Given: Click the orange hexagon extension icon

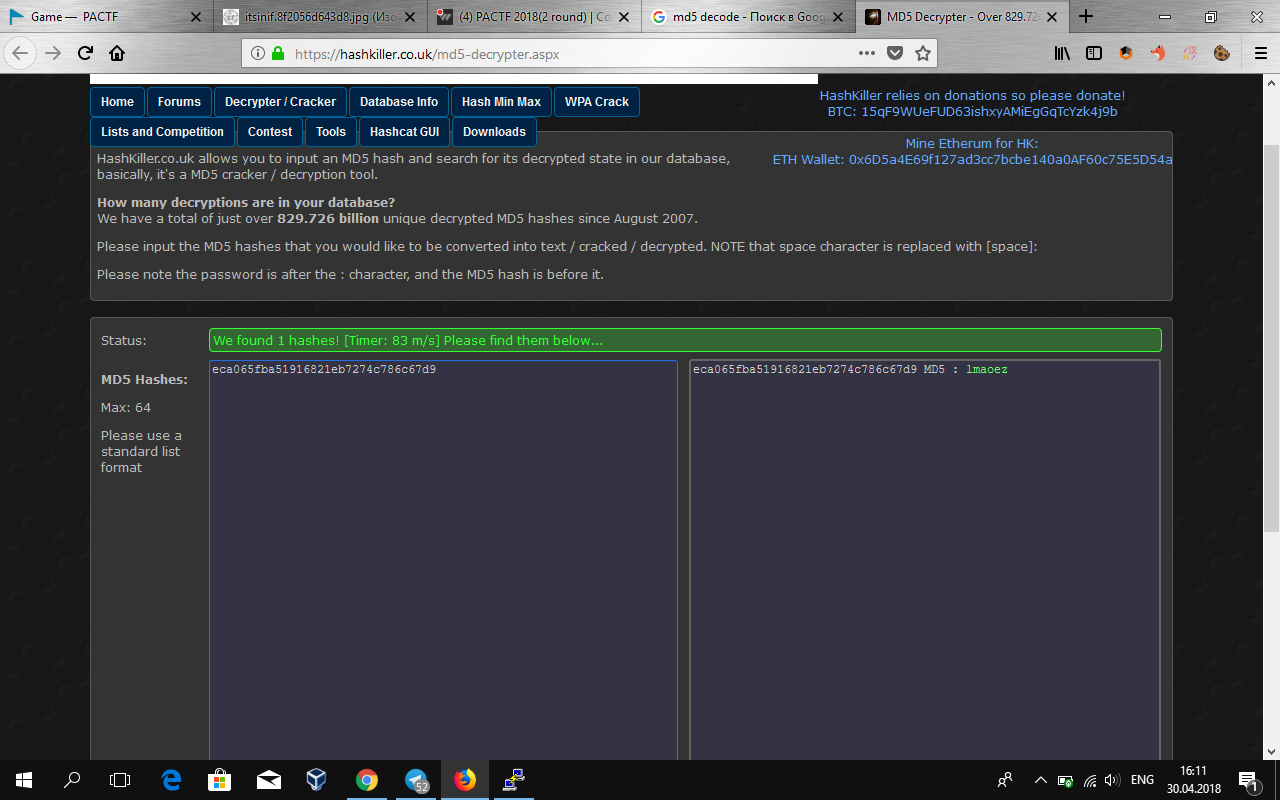Looking at the screenshot, I should (x=1126, y=53).
